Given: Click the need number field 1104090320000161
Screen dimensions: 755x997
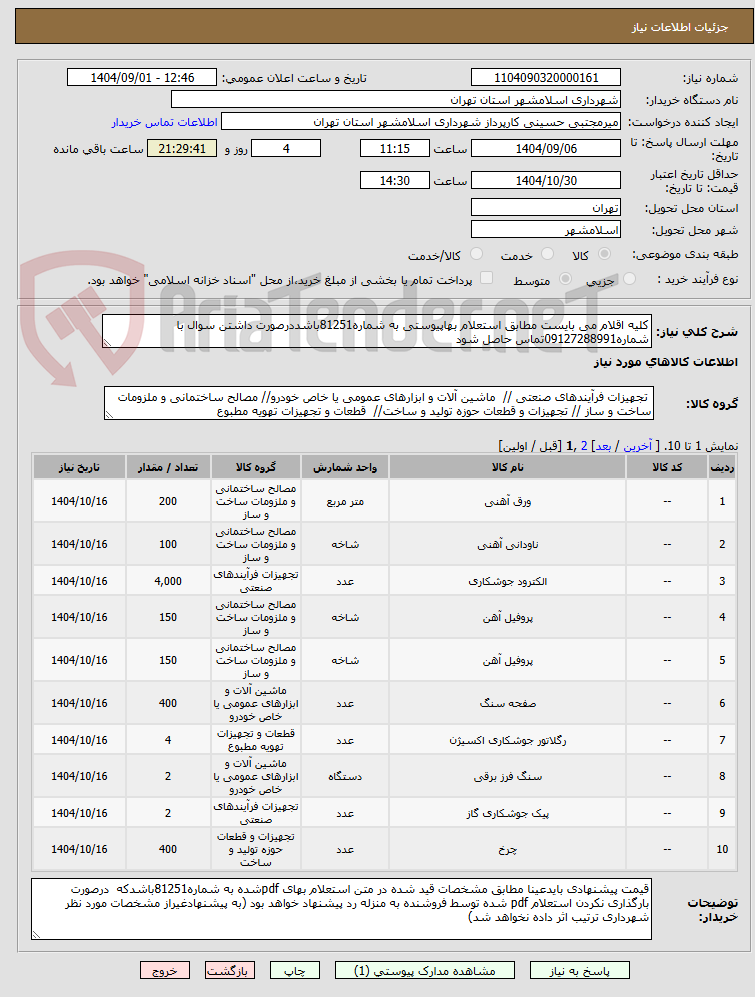Looking at the screenshot, I should pyautogui.click(x=546, y=78).
